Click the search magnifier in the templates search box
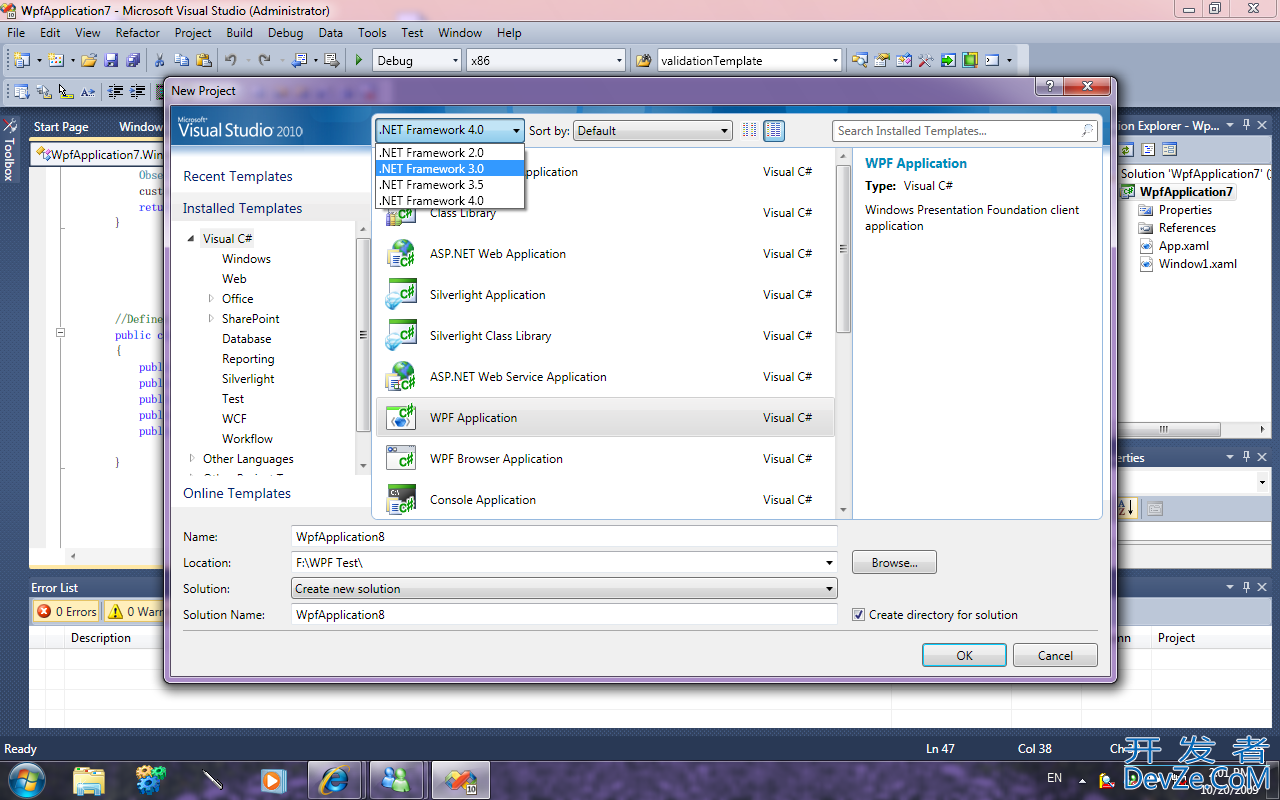 1087,130
